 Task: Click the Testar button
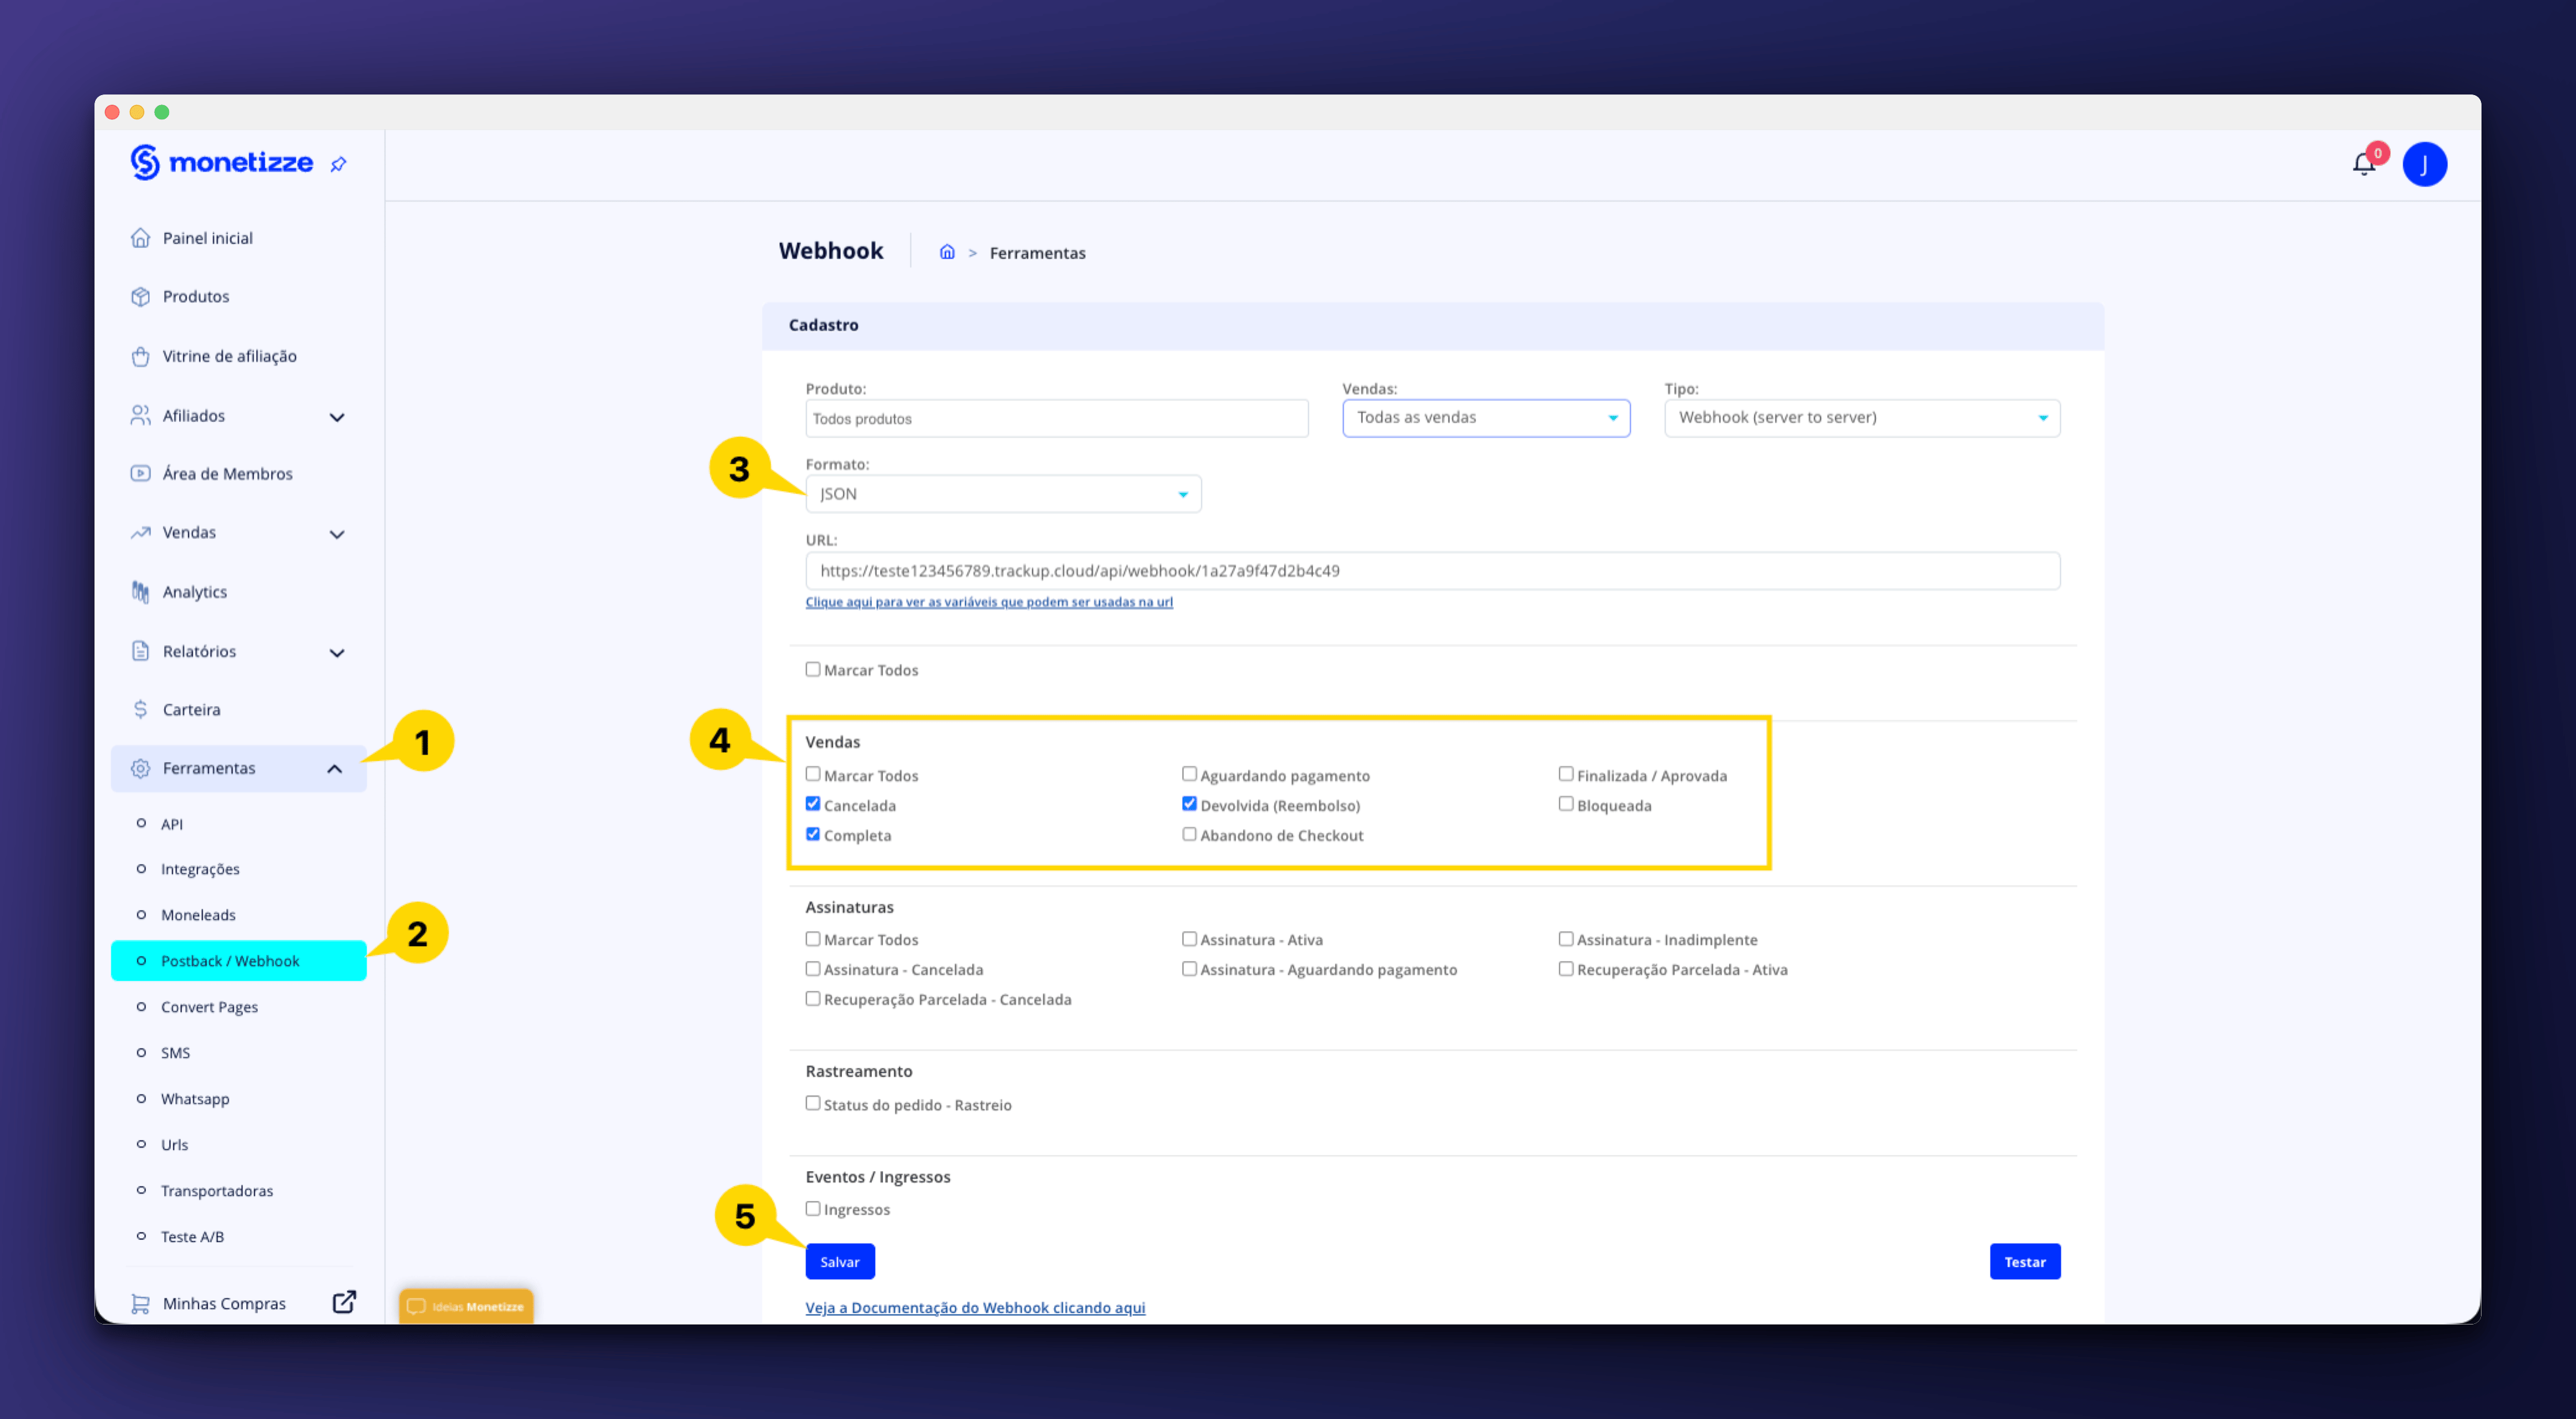[2024, 1262]
